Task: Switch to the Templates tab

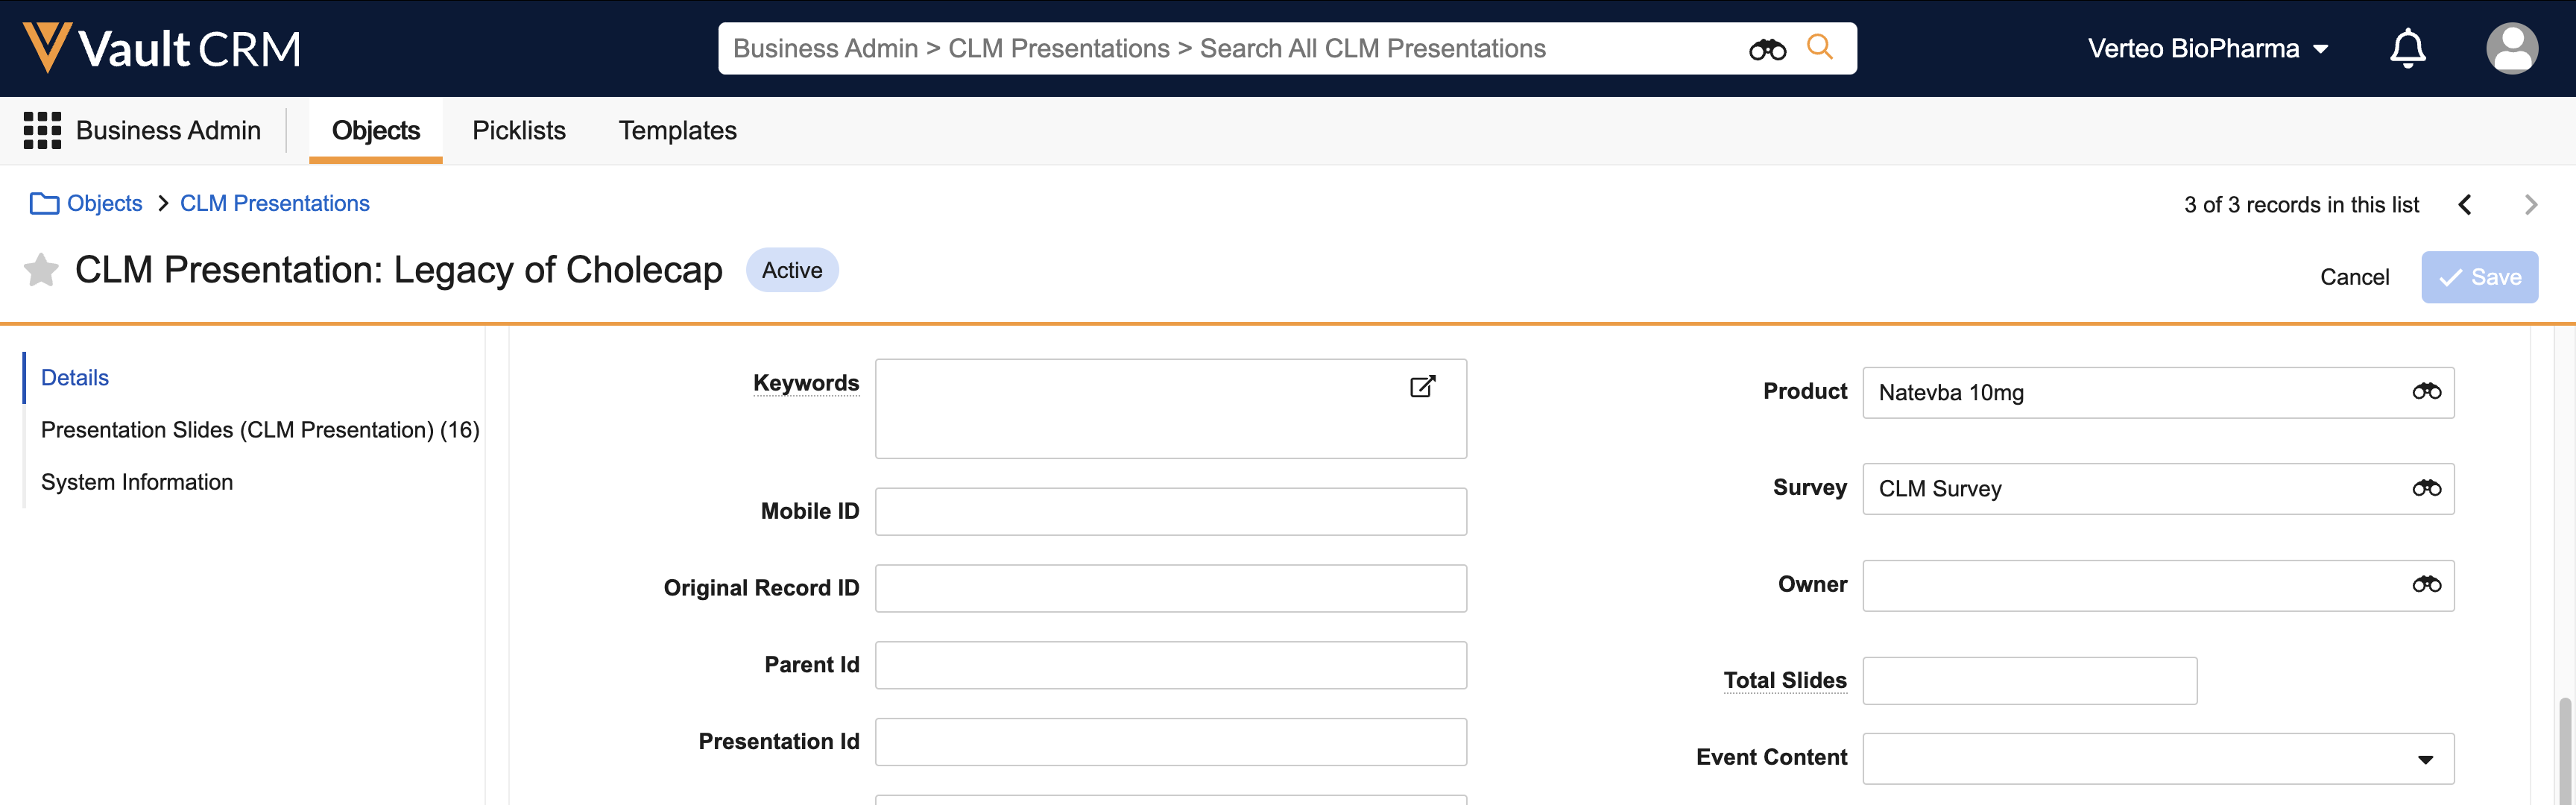Action: [677, 130]
